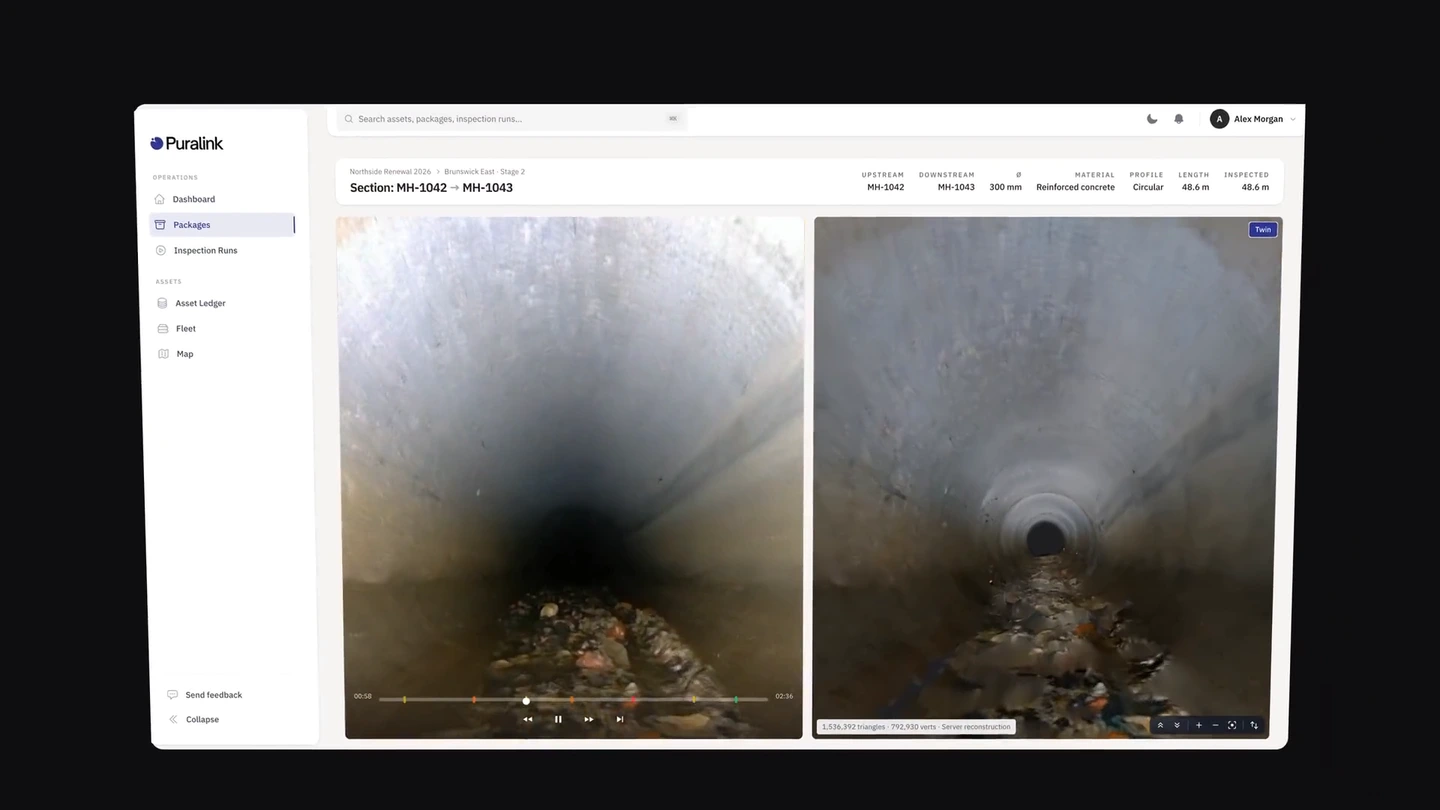The image size is (1440, 810).
Task: Focus the search assets field
Action: tap(511, 119)
